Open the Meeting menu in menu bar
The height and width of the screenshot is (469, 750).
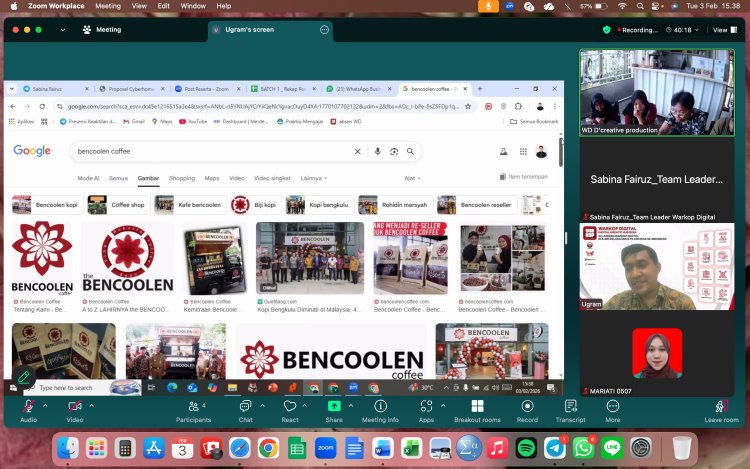(x=108, y=6)
